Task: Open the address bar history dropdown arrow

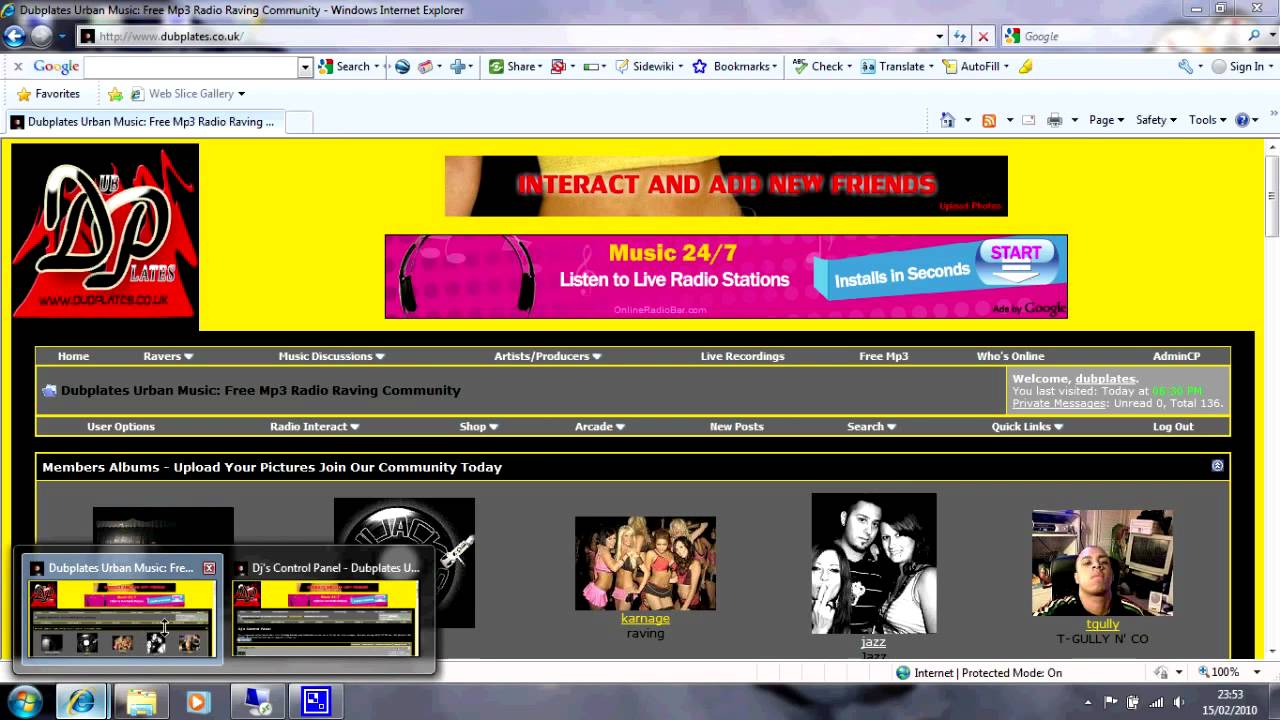Action: [x=939, y=36]
